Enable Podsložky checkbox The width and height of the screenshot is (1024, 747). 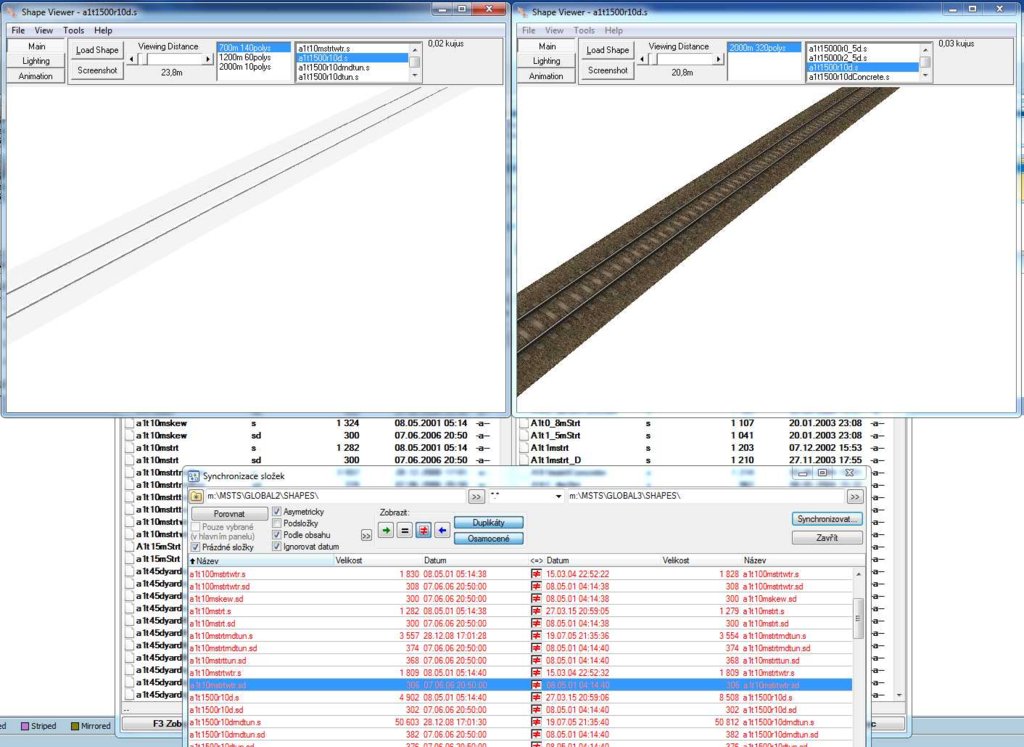[x=277, y=523]
